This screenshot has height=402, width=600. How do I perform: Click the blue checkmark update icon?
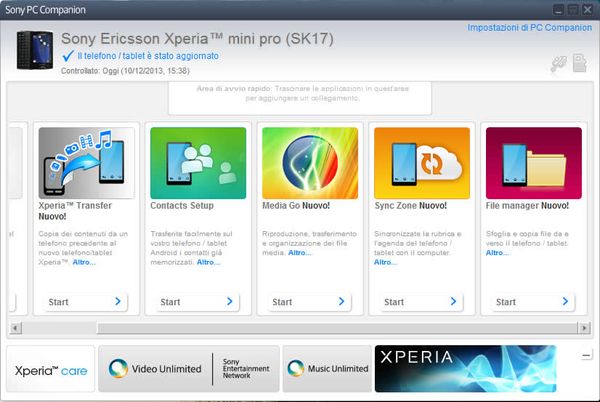68,56
